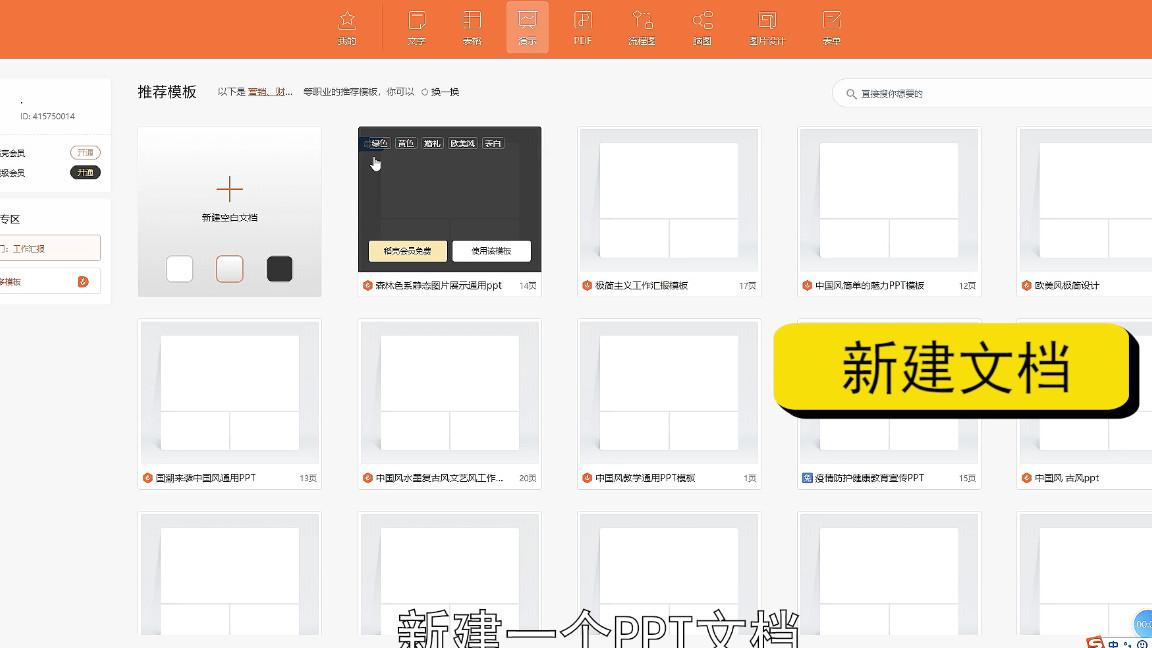Click the 开通 membership upgrade button
Viewport: 1152px width, 648px height.
[x=85, y=152]
